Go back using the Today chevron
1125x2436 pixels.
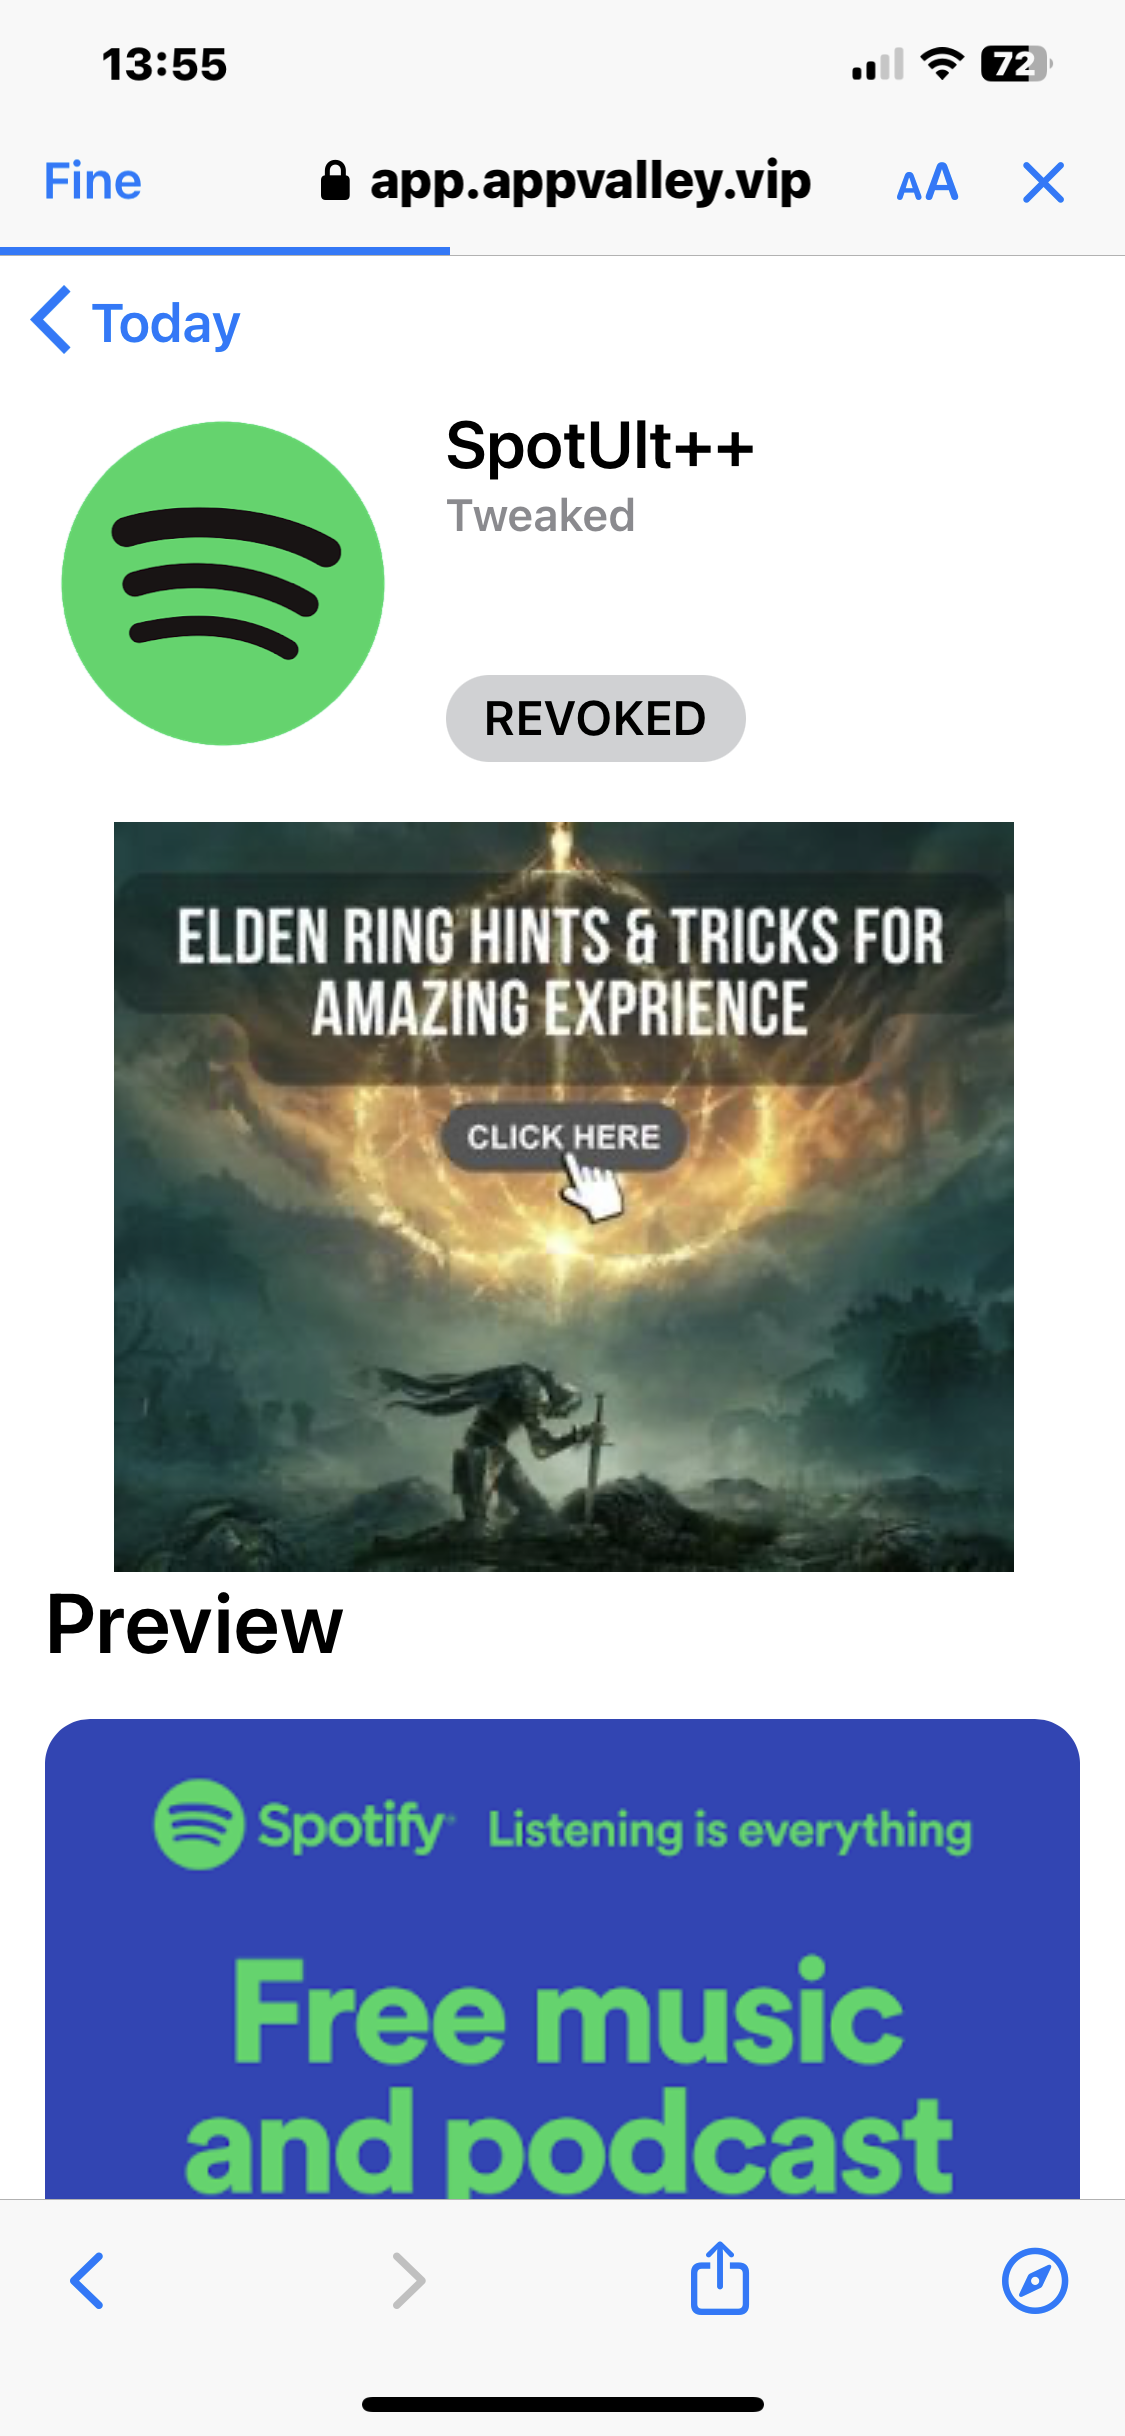51,321
